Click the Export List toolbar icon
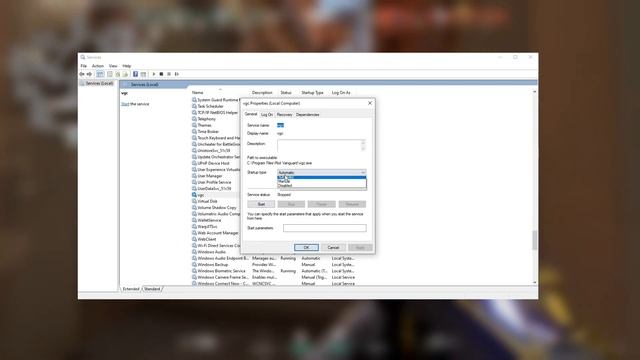 [125, 74]
